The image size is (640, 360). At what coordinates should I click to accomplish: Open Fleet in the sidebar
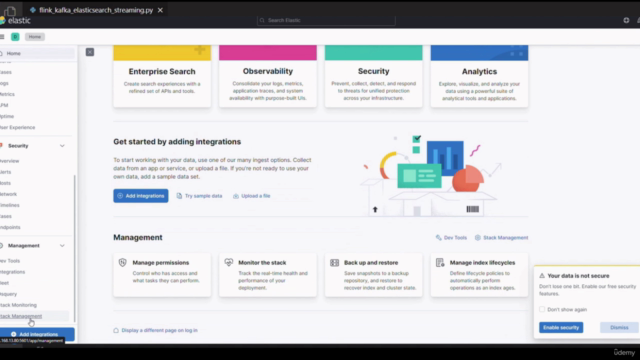pyautogui.click(x=4, y=283)
